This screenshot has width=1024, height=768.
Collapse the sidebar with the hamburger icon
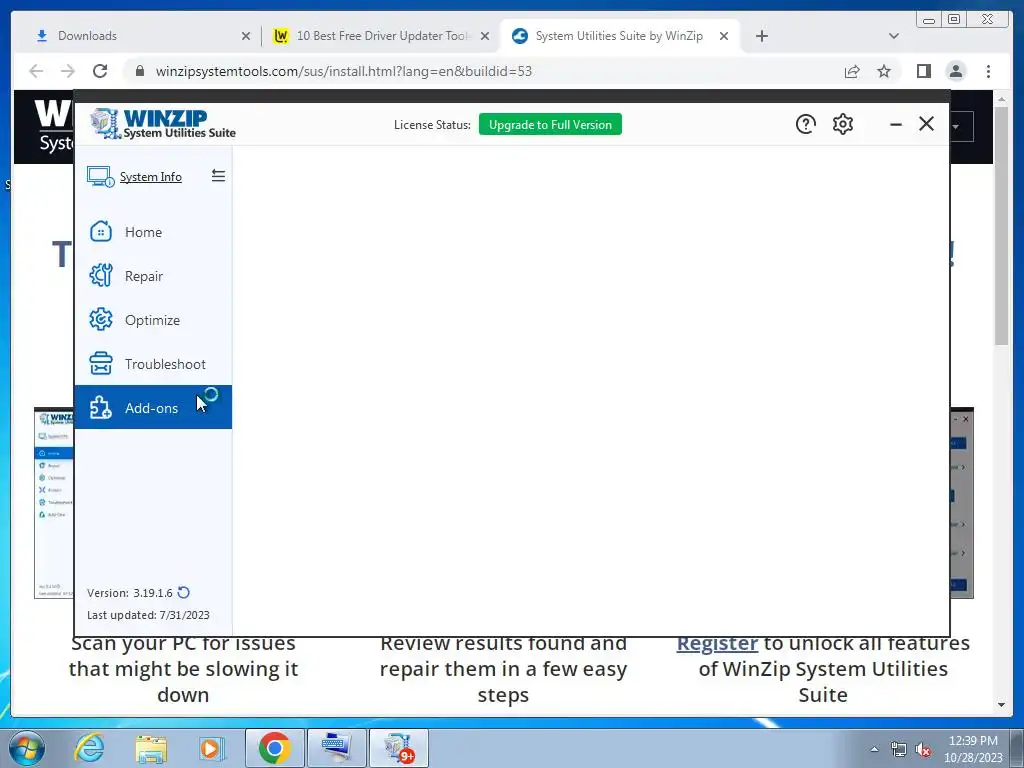pos(218,176)
